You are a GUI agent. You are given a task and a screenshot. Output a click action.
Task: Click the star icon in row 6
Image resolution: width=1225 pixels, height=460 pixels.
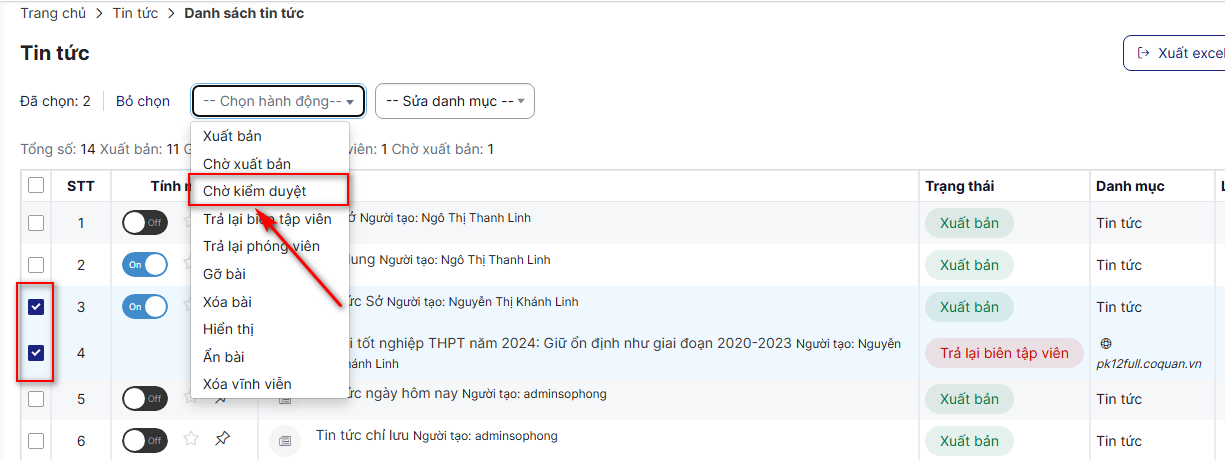pyautogui.click(x=191, y=439)
